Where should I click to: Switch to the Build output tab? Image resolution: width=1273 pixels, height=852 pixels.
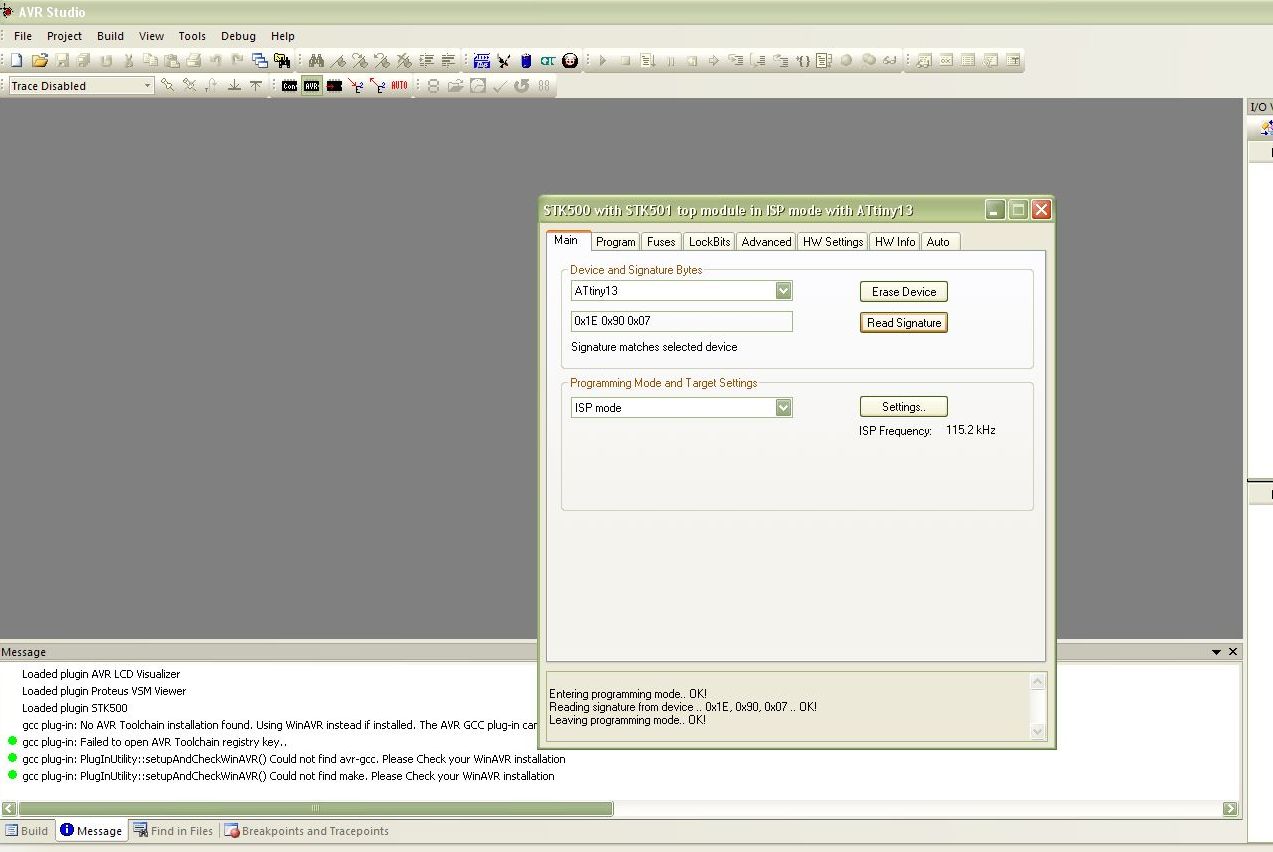[x=27, y=831]
